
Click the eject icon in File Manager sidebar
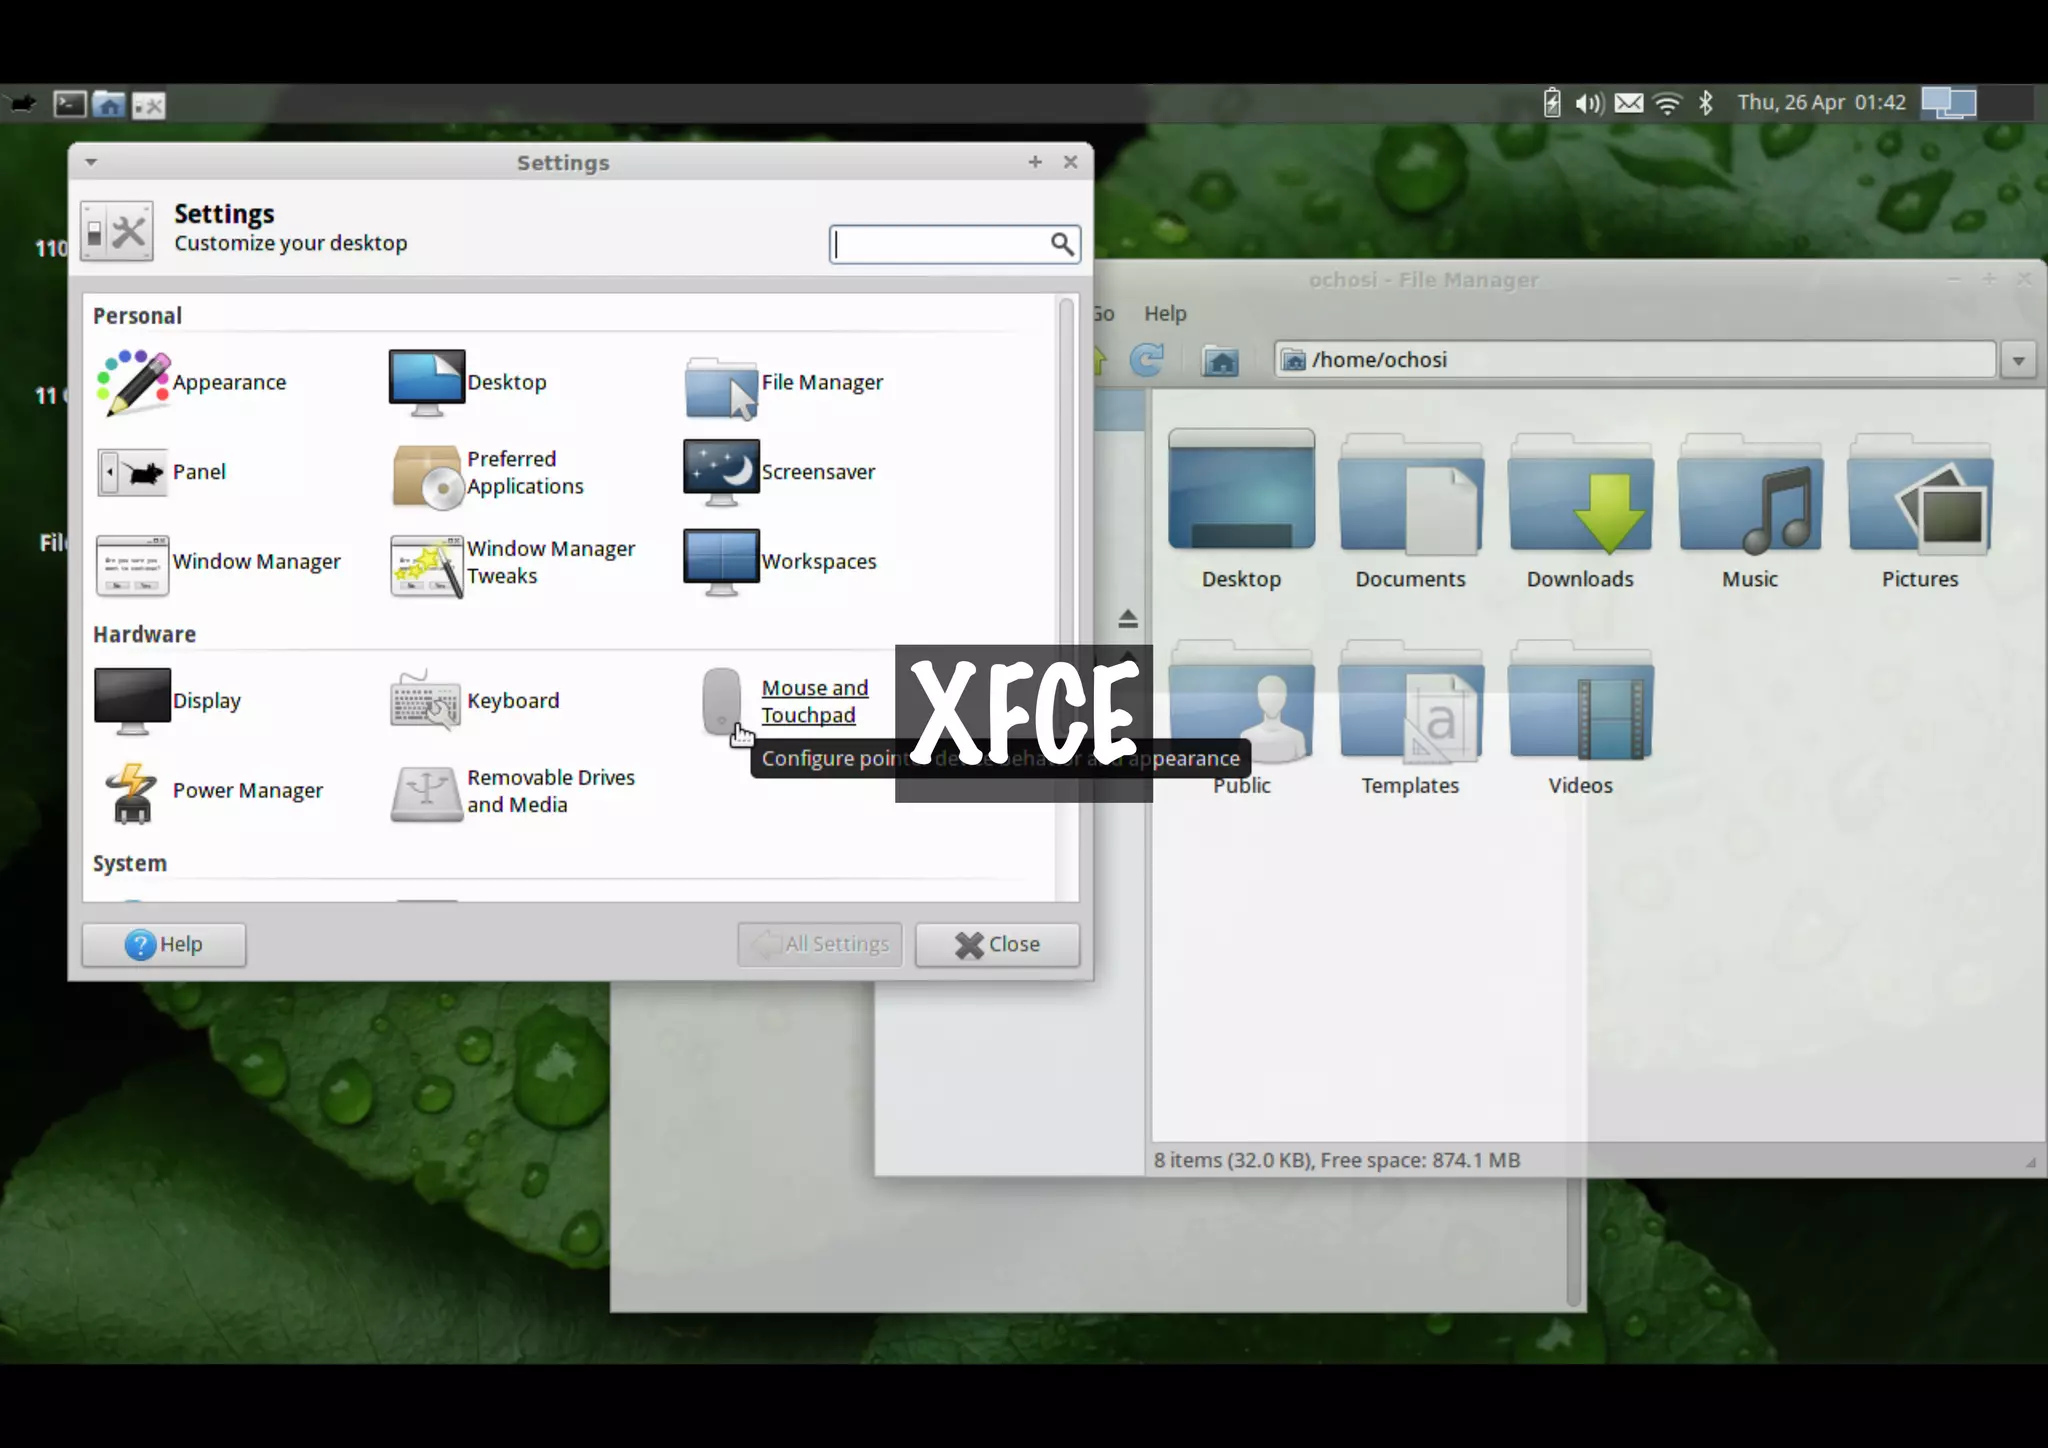1128,619
